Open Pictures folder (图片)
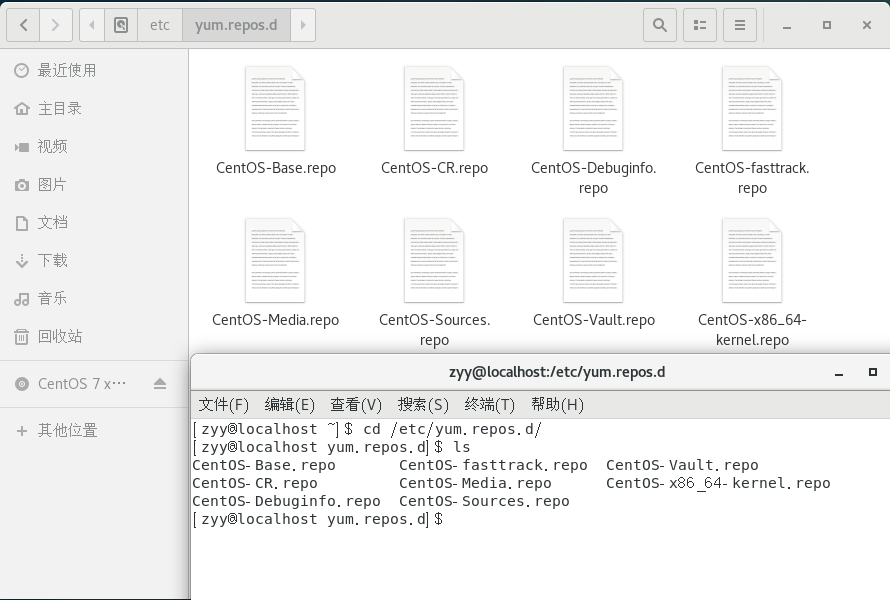Screen dimensions: 890x600 94,184
